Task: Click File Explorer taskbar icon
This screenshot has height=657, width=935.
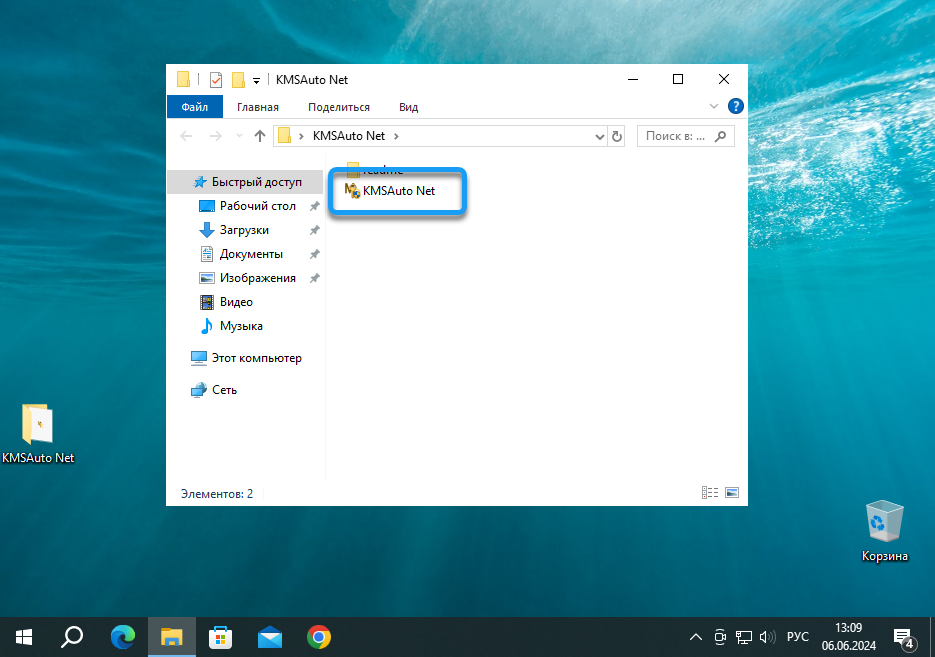Action: pos(172,637)
